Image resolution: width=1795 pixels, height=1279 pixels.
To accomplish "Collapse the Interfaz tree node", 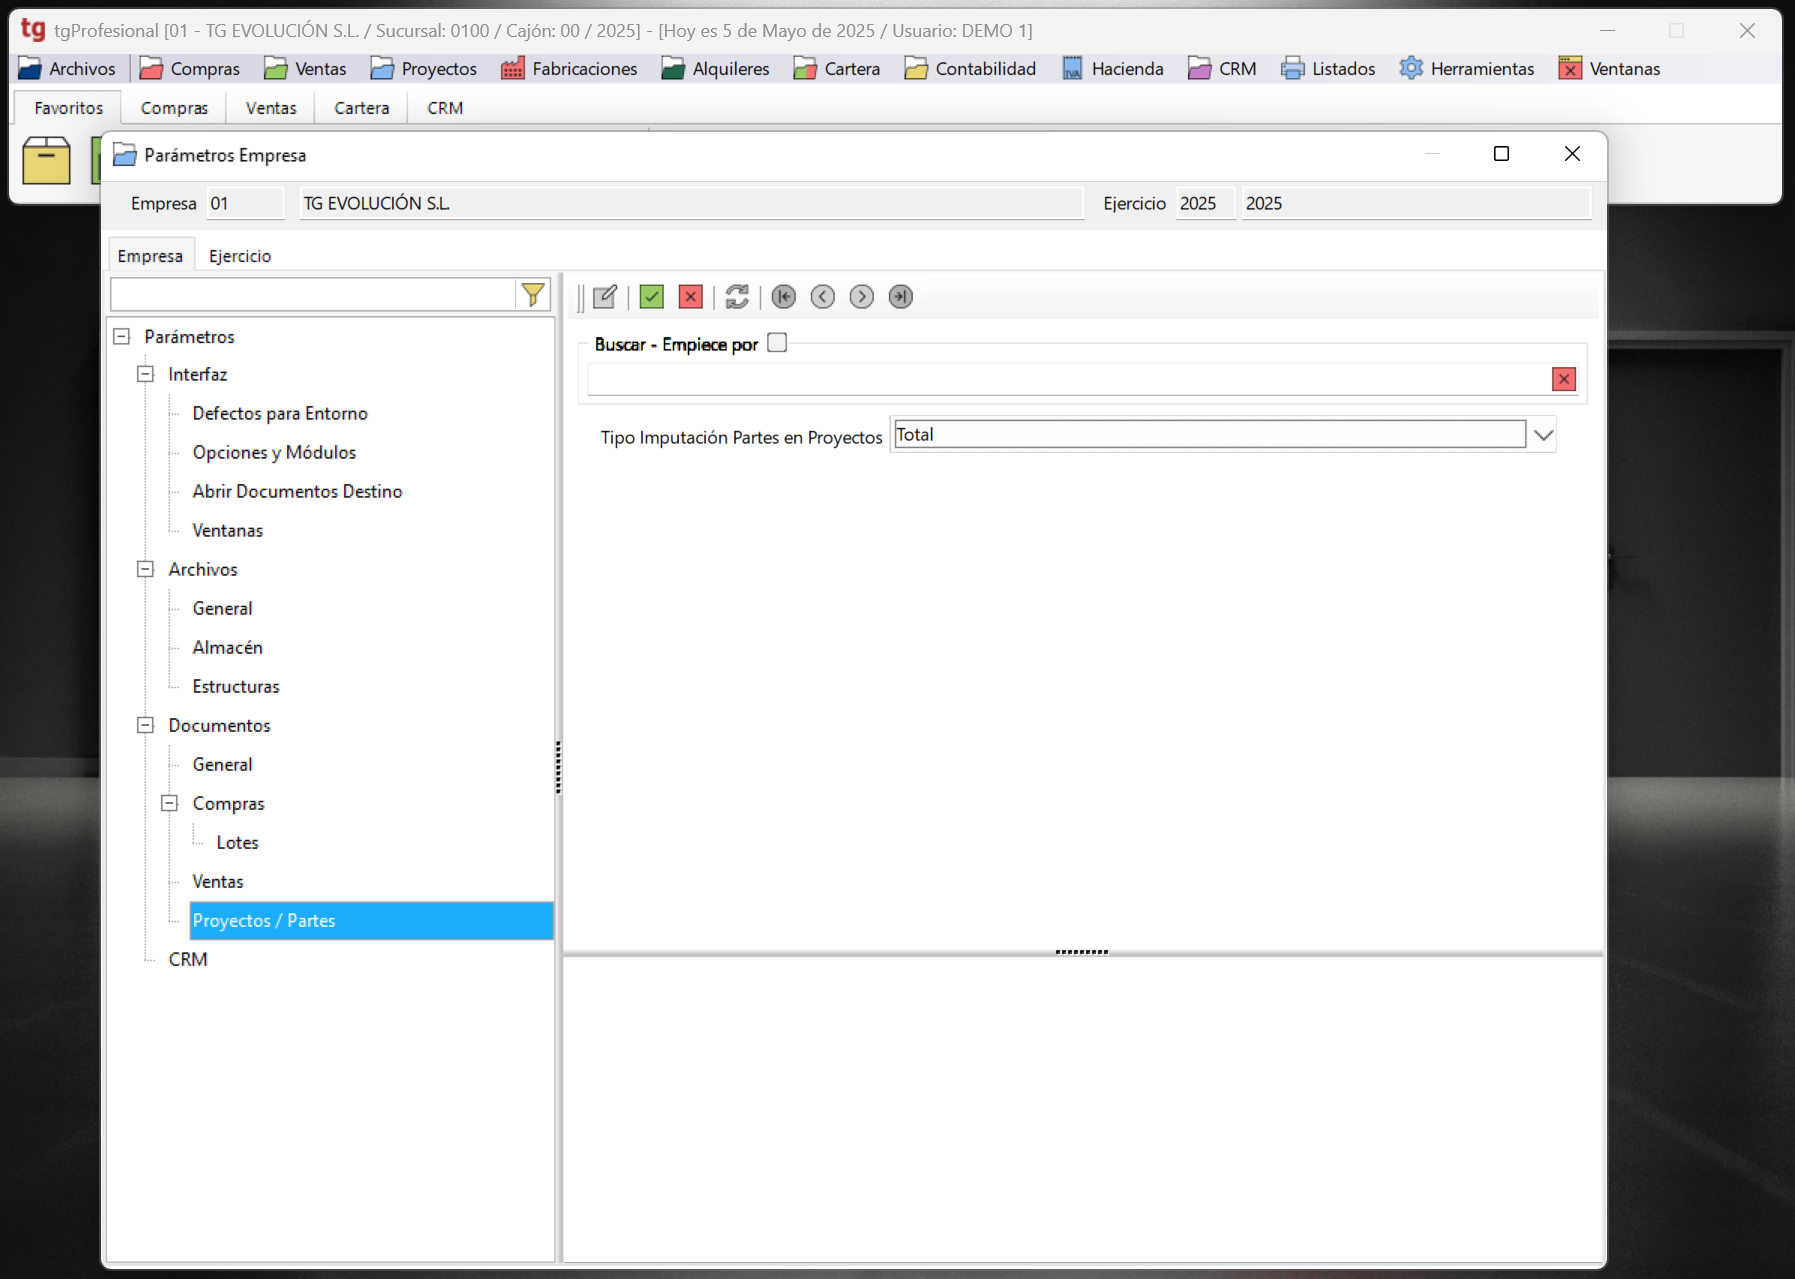I will pos(146,374).
